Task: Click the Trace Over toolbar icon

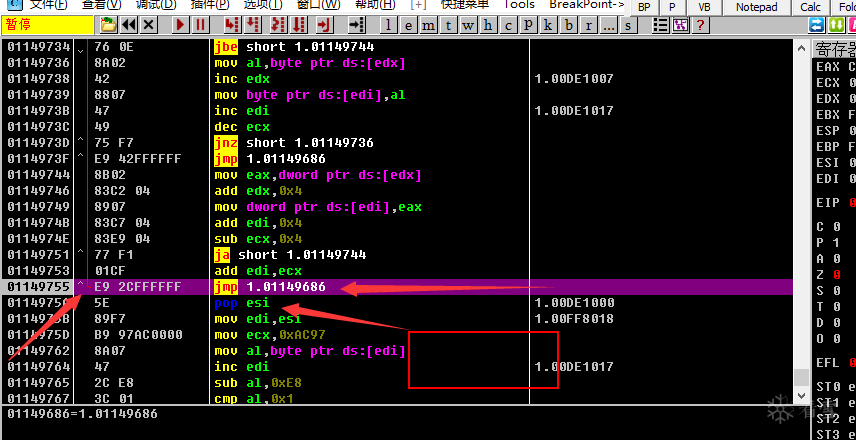Action: point(298,25)
